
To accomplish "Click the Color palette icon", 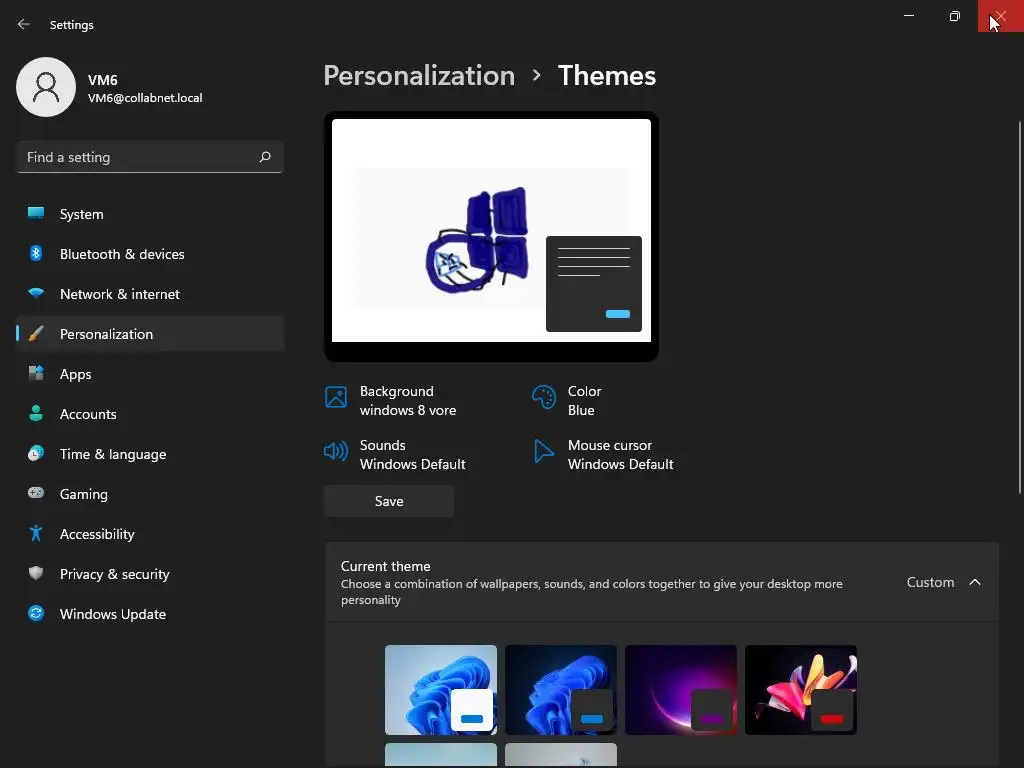I will pos(544,396).
